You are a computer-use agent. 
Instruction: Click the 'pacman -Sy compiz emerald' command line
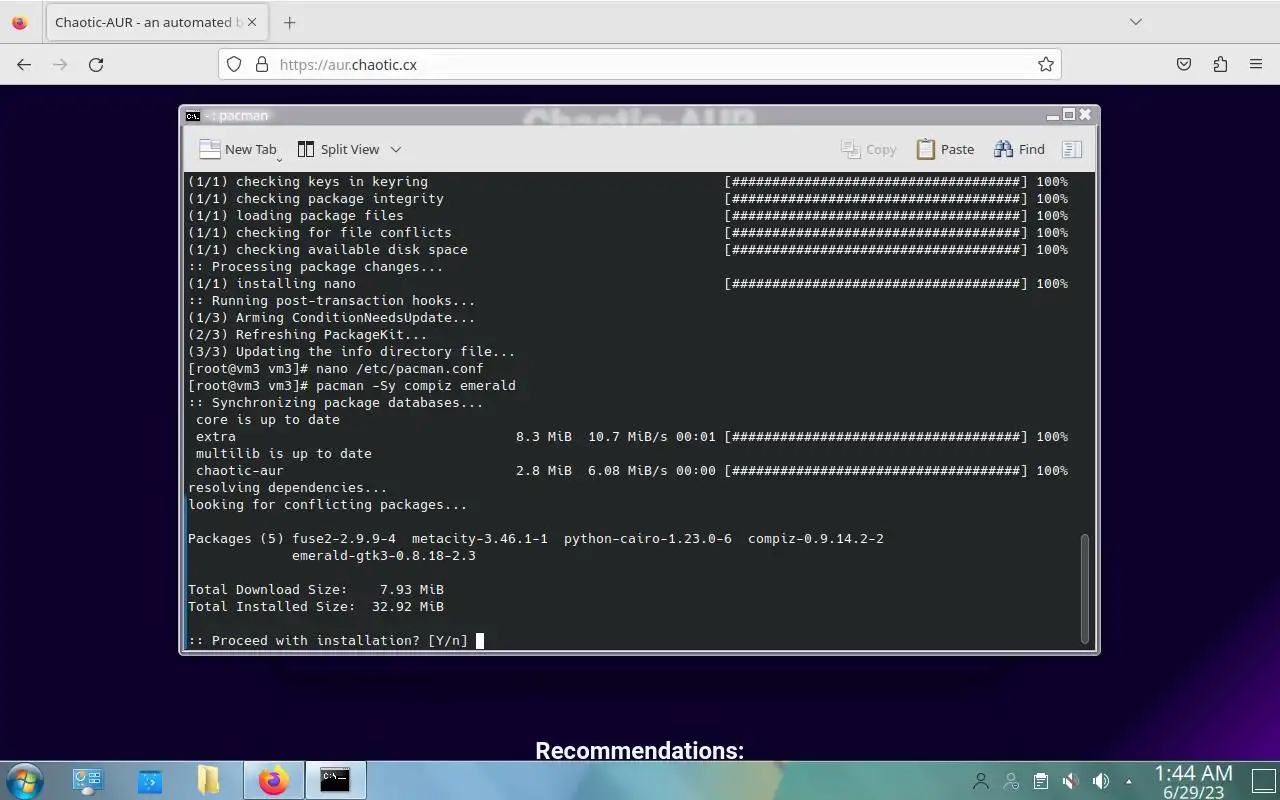pos(352,385)
